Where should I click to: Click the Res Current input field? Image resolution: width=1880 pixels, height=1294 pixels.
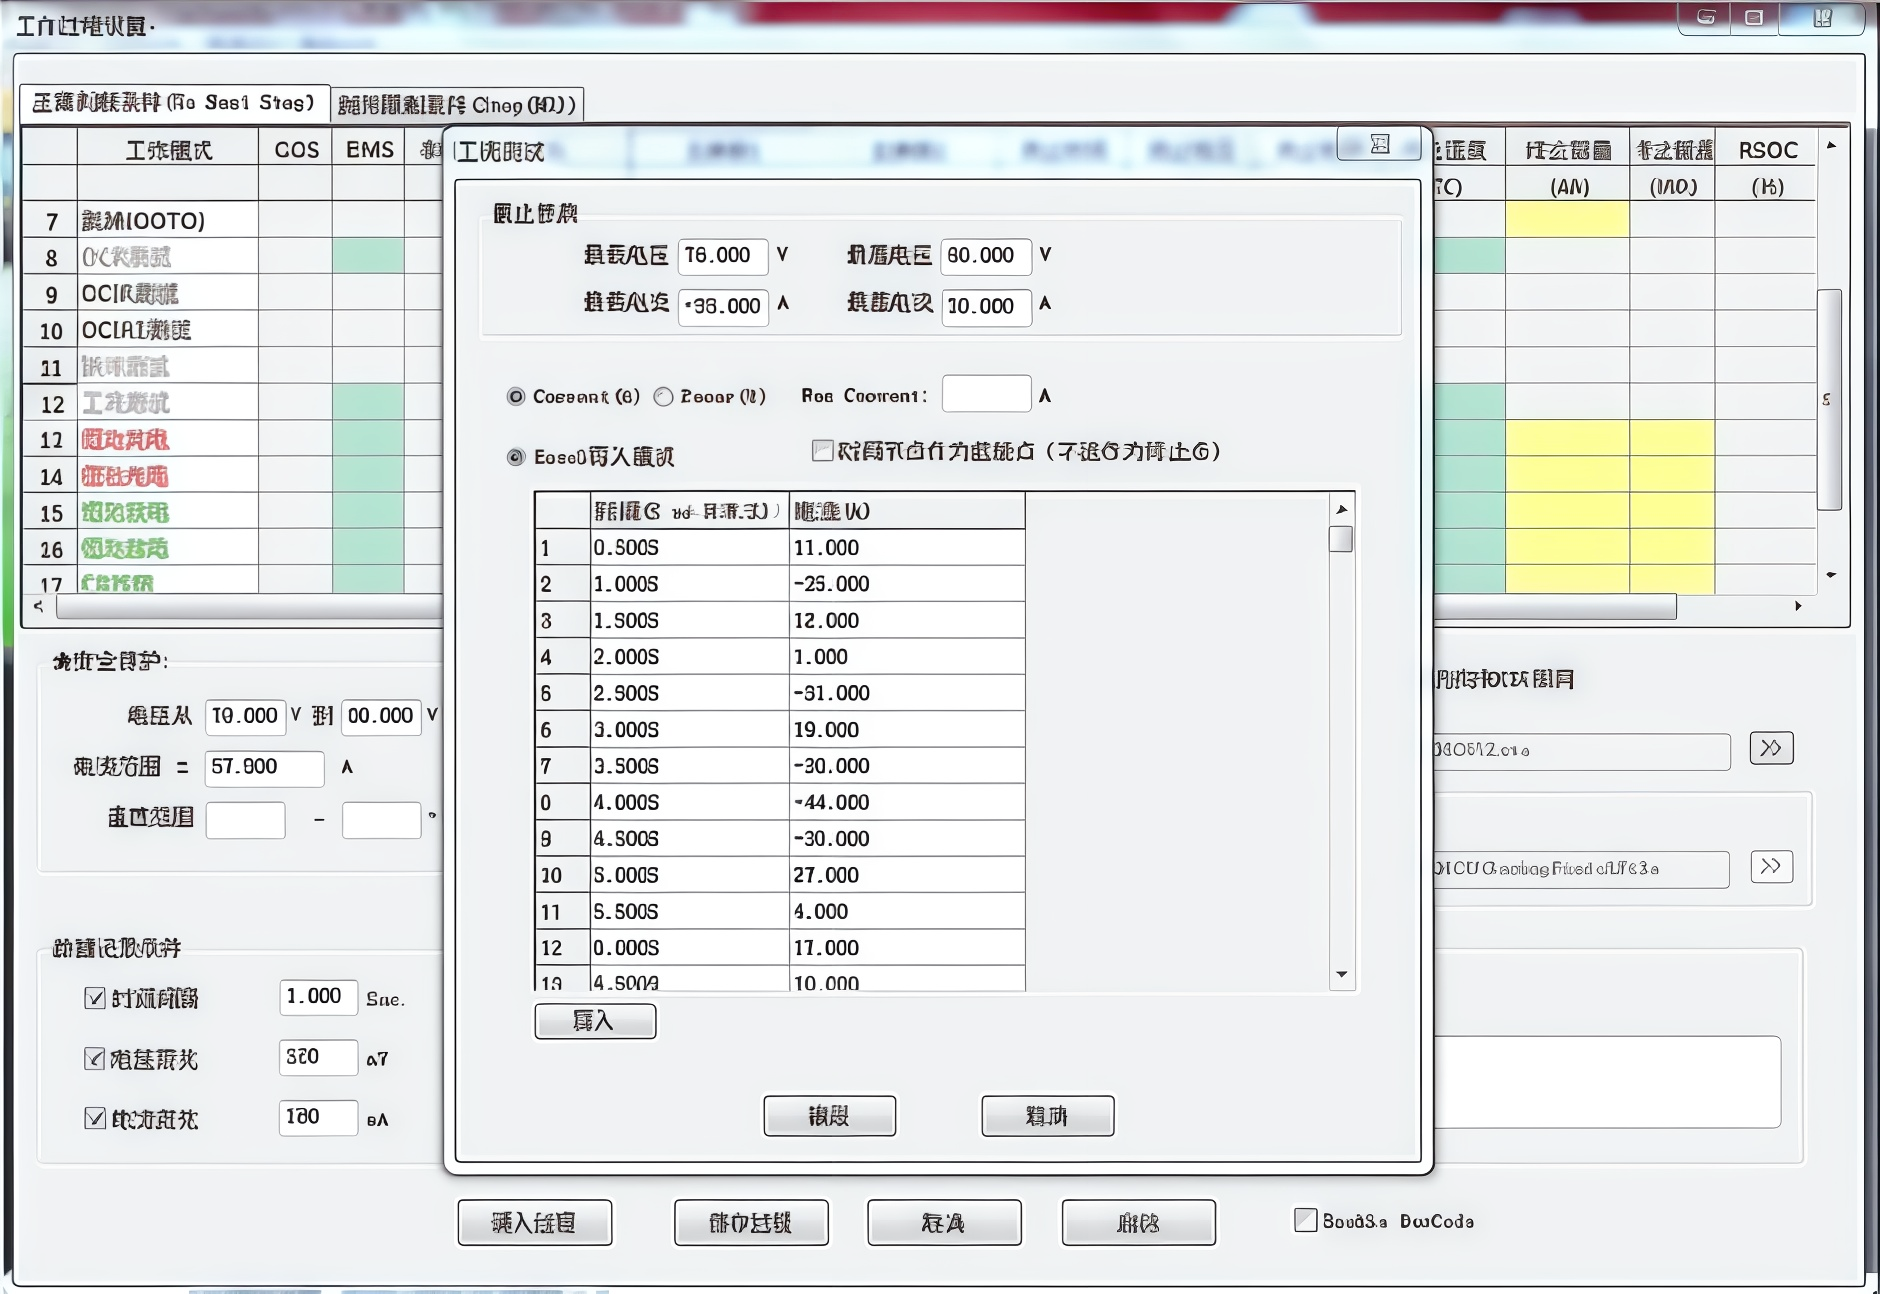coord(986,393)
